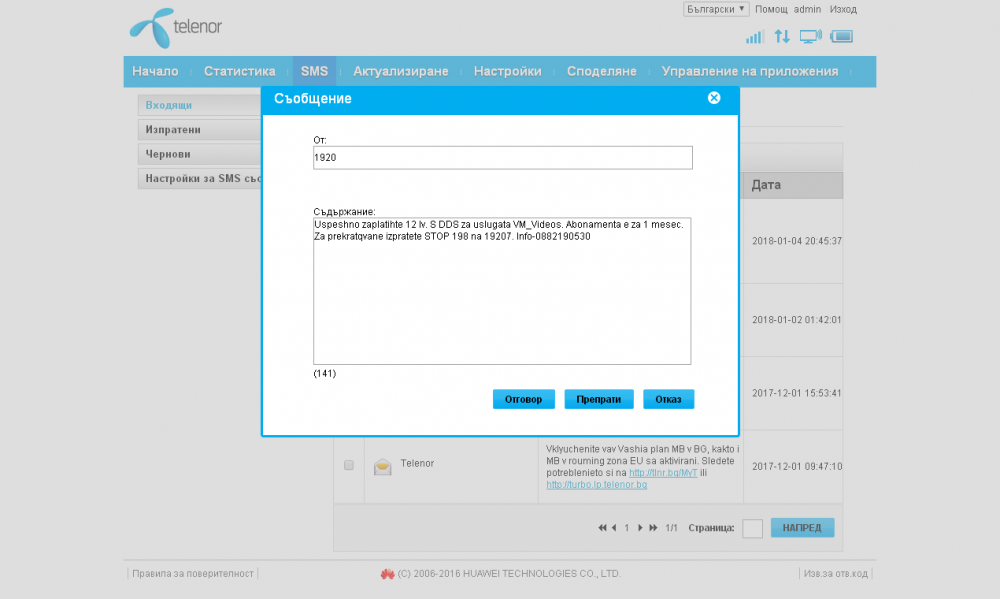Click the Изход logout link

(843, 10)
